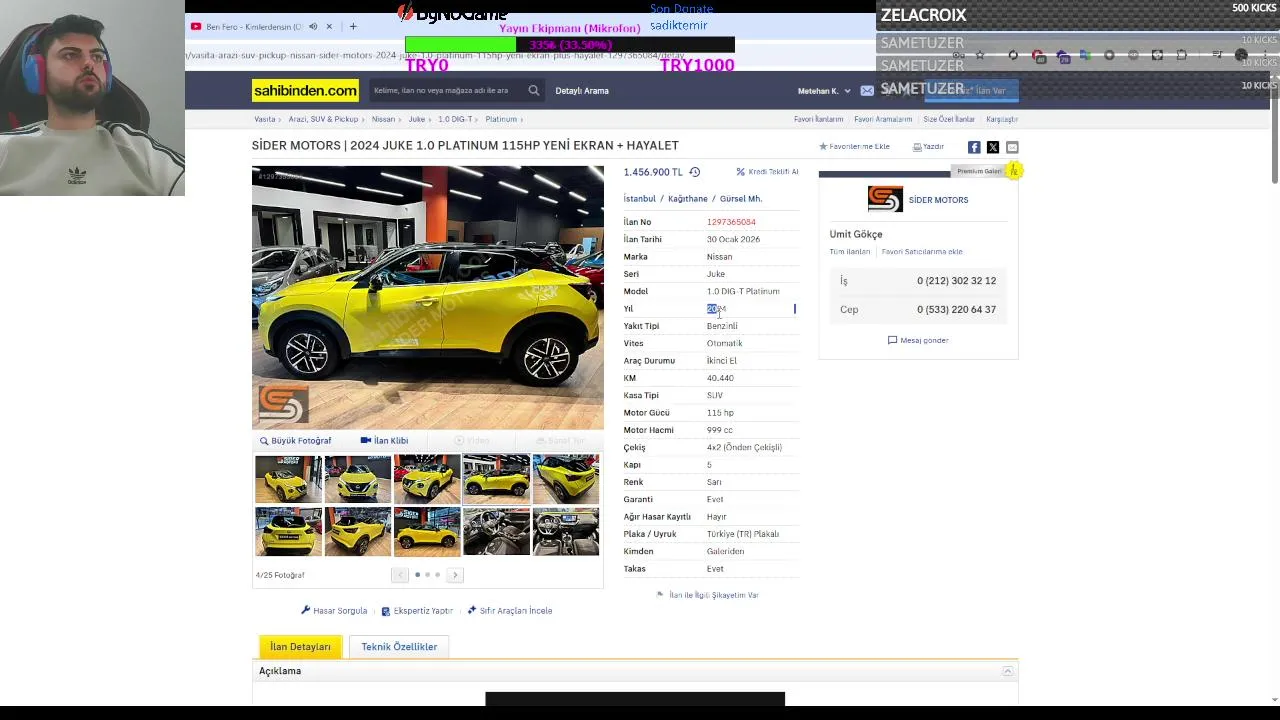Click İstanbul location link
The height and width of the screenshot is (720, 1280).
(x=639, y=199)
